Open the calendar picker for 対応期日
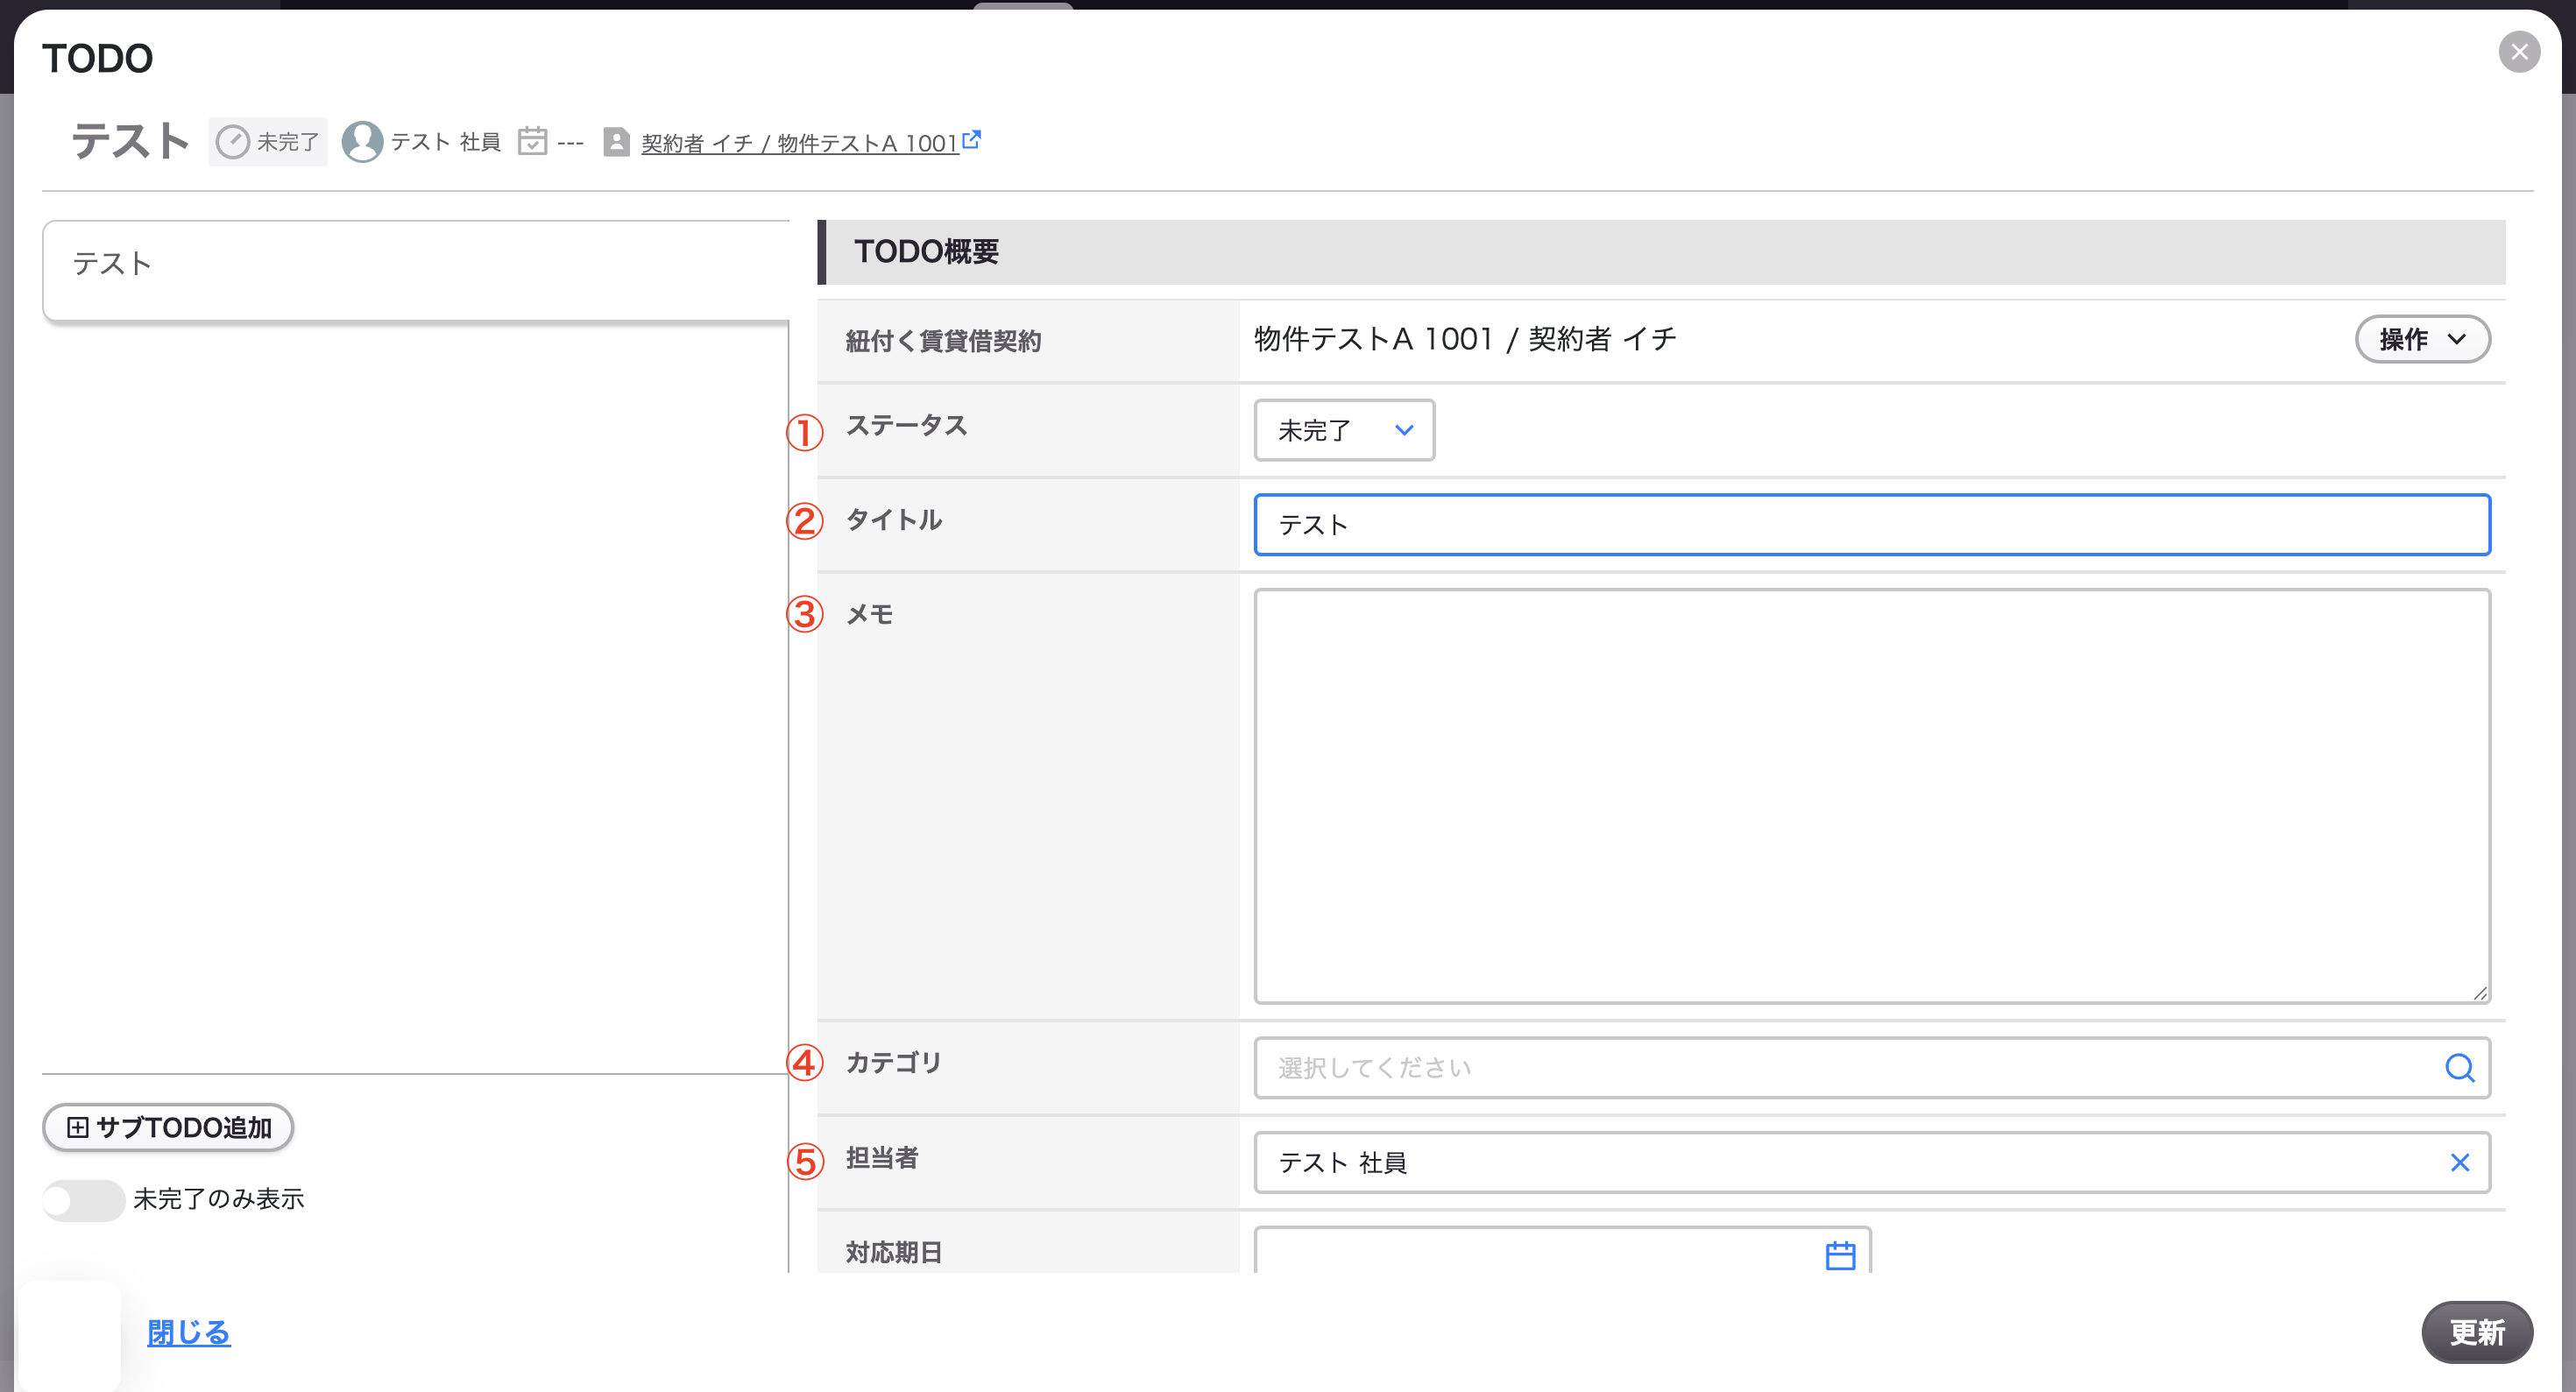 tap(1840, 1255)
